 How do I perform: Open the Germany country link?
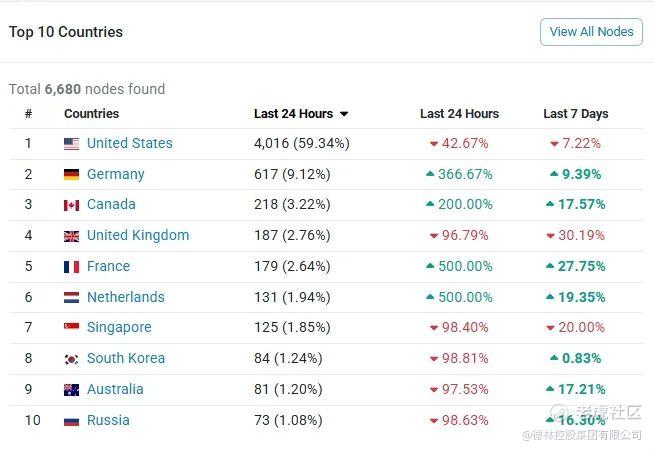pos(115,174)
